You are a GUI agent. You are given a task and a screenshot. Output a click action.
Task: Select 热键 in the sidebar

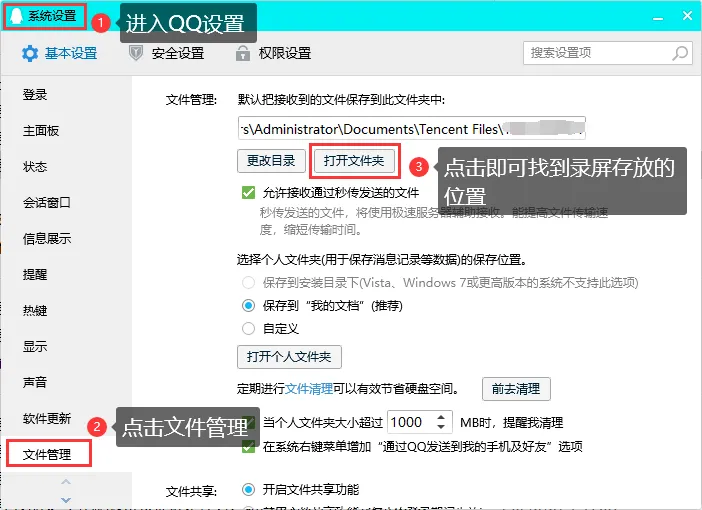click(x=35, y=310)
